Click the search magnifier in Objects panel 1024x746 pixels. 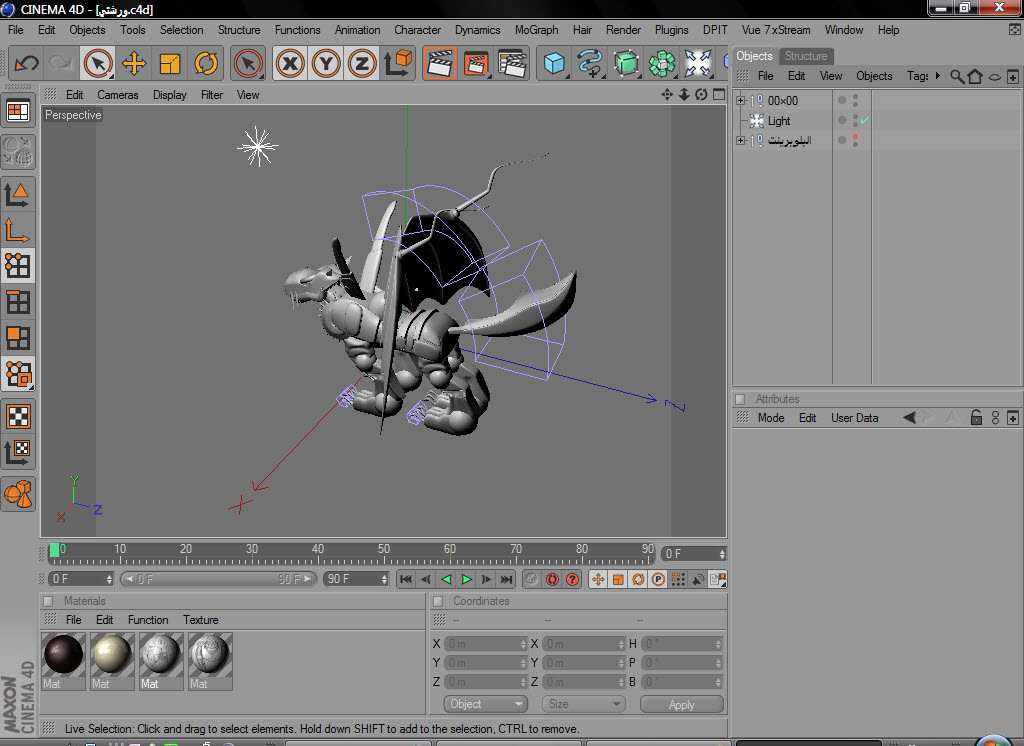tap(957, 76)
